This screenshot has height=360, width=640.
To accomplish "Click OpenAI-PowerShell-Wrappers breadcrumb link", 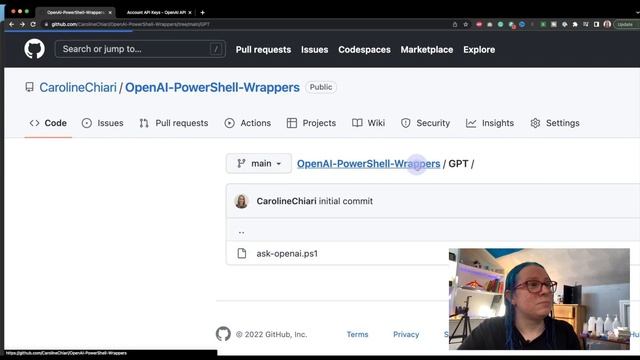I will coord(368,164).
